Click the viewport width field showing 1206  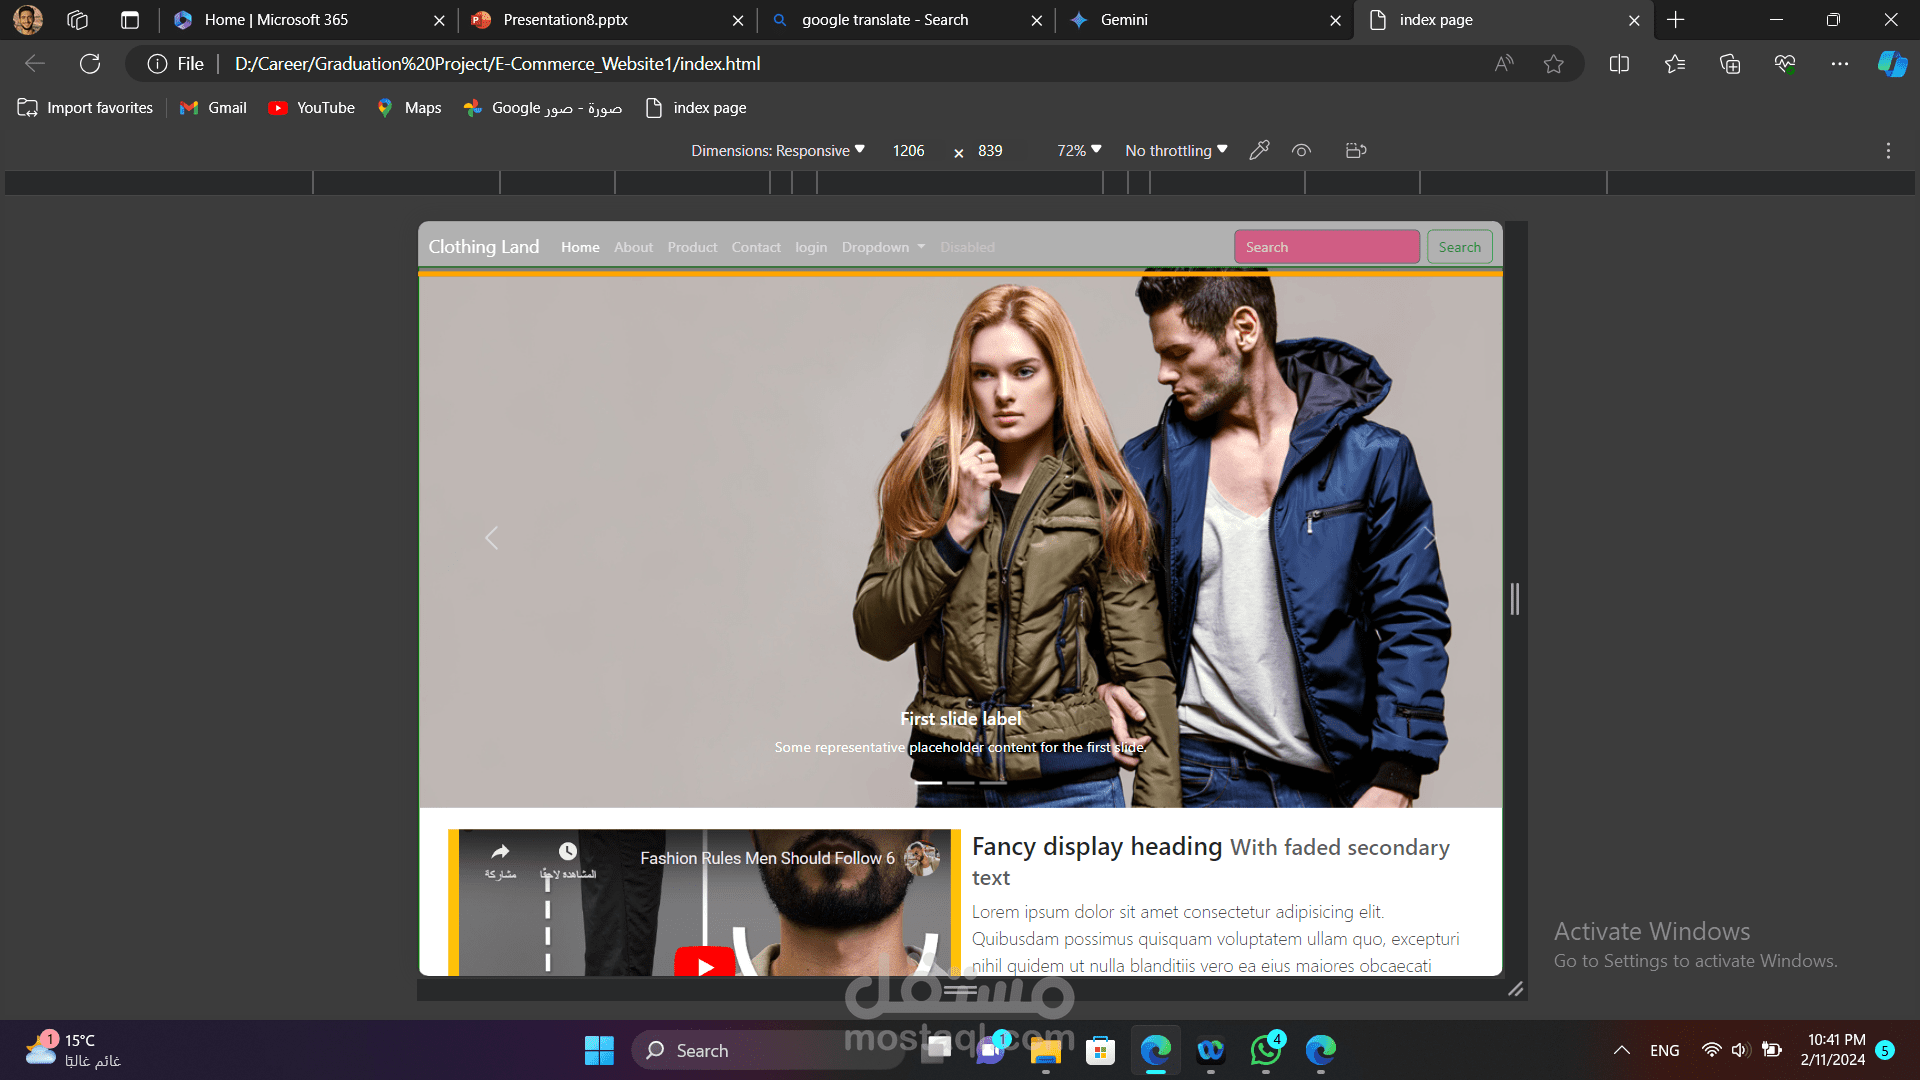click(x=908, y=151)
